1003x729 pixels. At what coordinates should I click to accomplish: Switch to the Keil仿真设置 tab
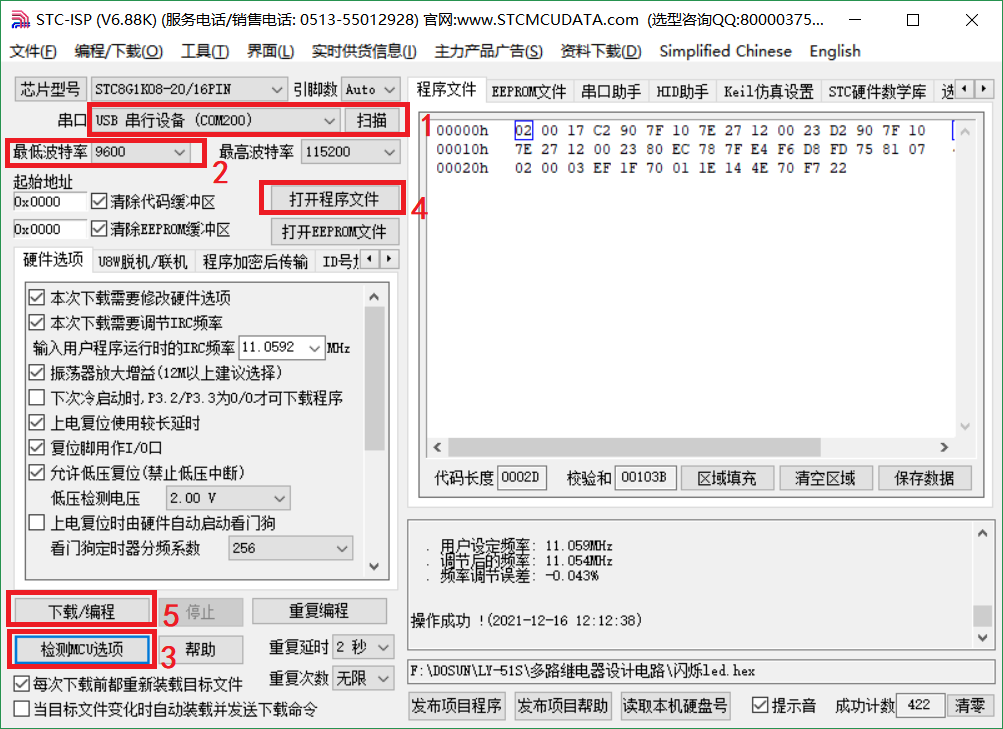coord(768,92)
